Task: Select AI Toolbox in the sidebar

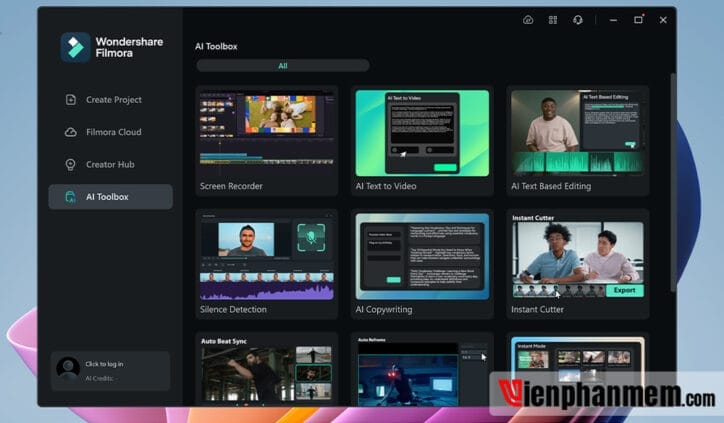Action: point(111,197)
